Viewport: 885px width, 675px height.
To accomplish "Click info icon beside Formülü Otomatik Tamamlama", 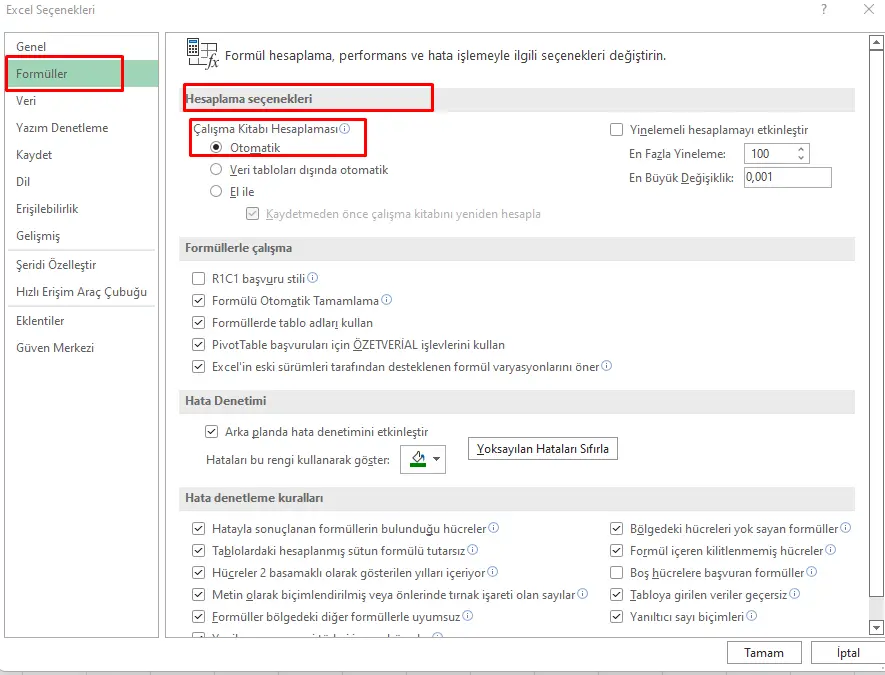I will click(x=387, y=300).
